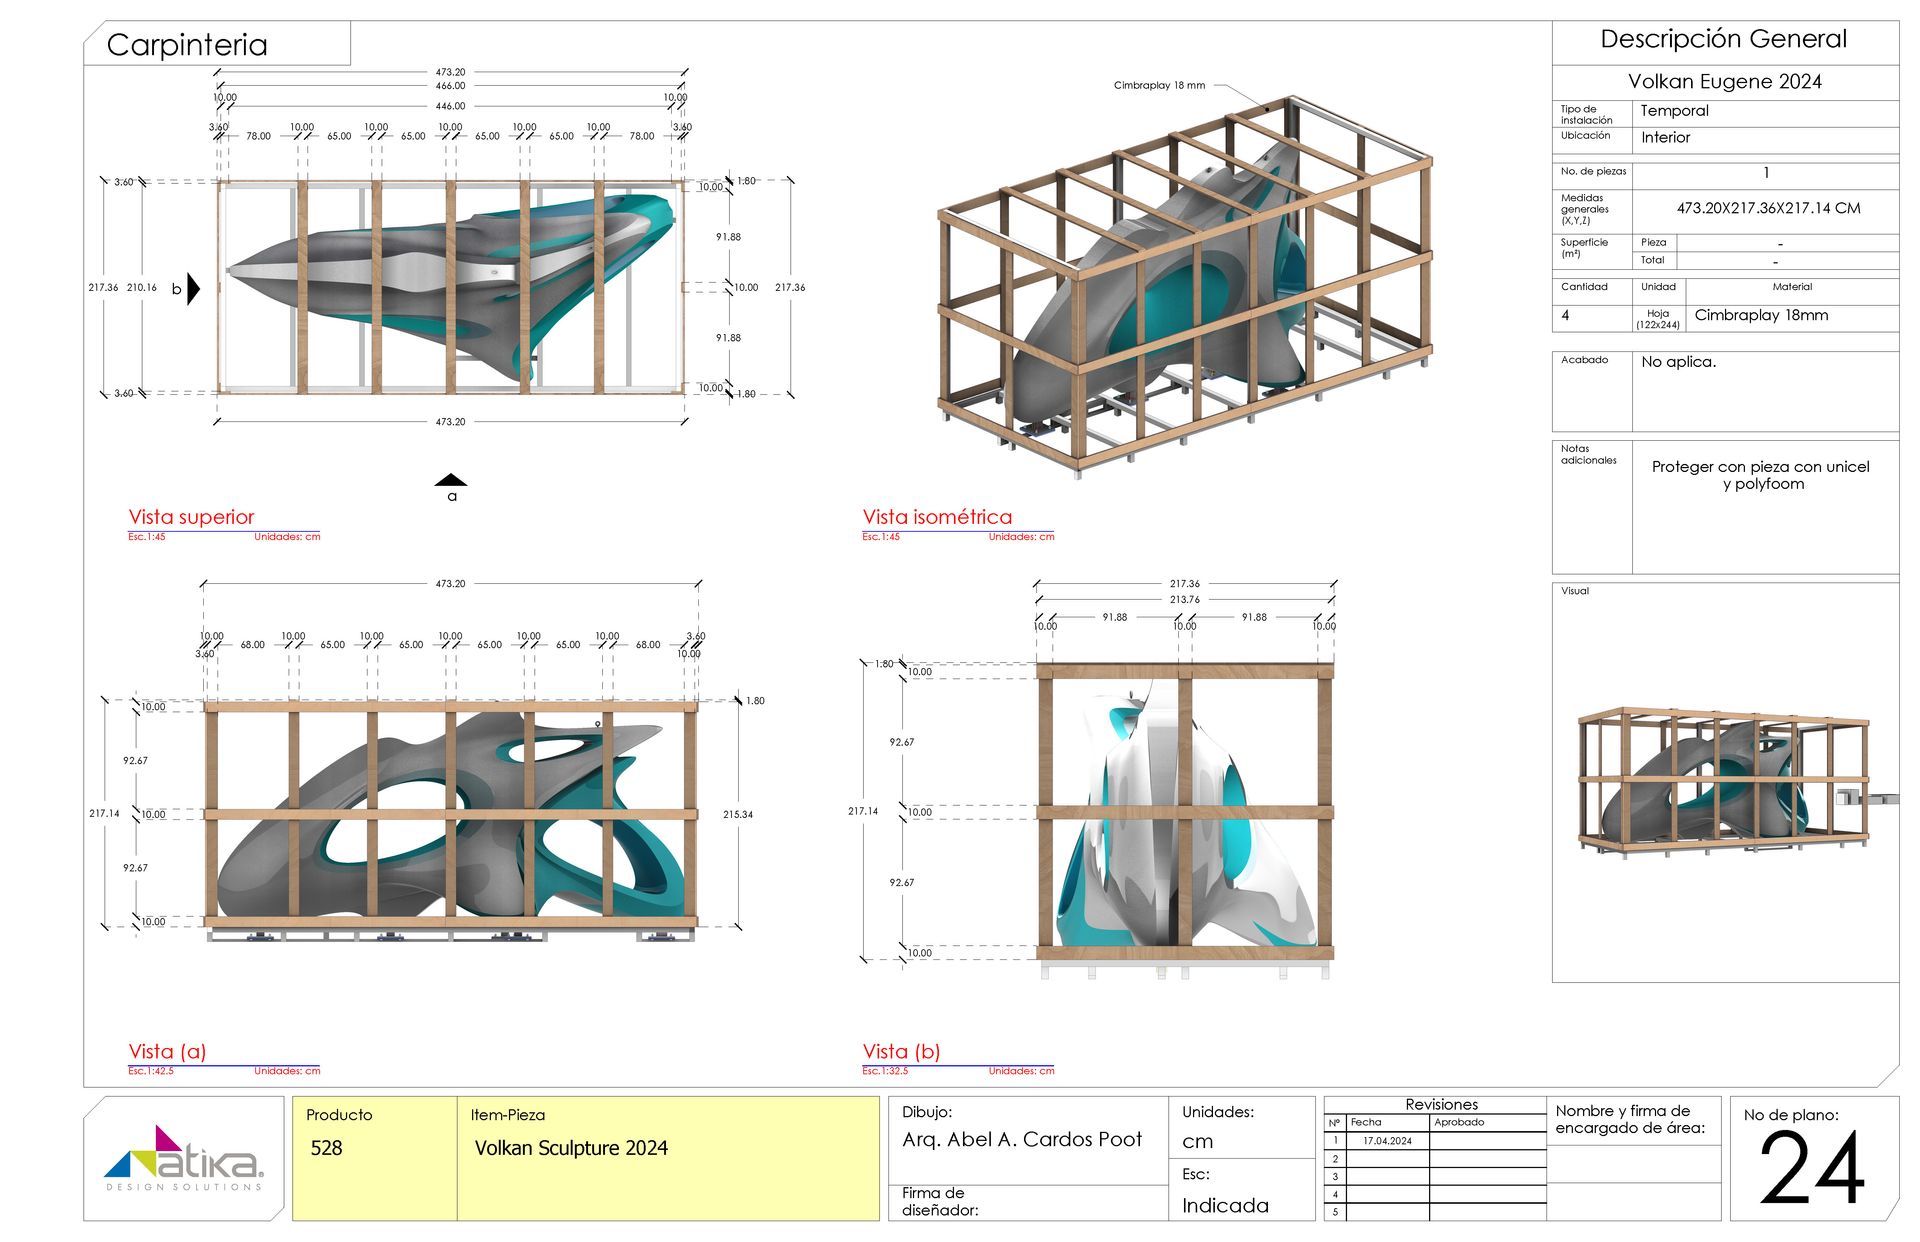The image size is (1920, 1242).
Task: Click the Vista isométrica crate rendering
Action: (1185, 285)
